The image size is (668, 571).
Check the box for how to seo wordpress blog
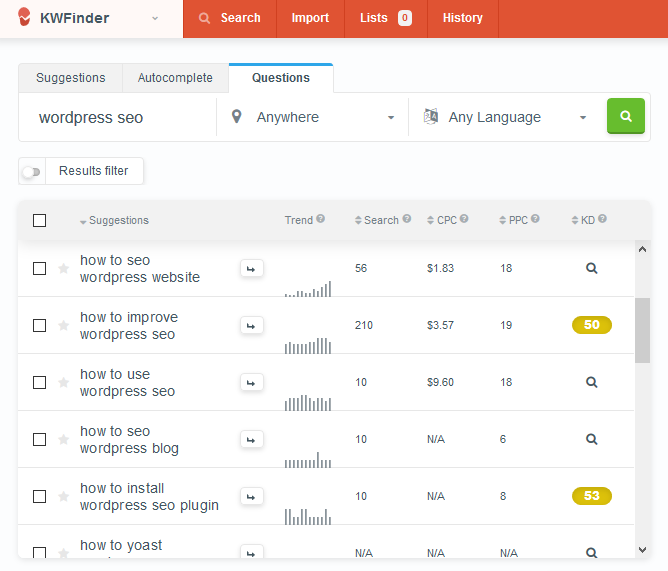[x=40, y=439]
